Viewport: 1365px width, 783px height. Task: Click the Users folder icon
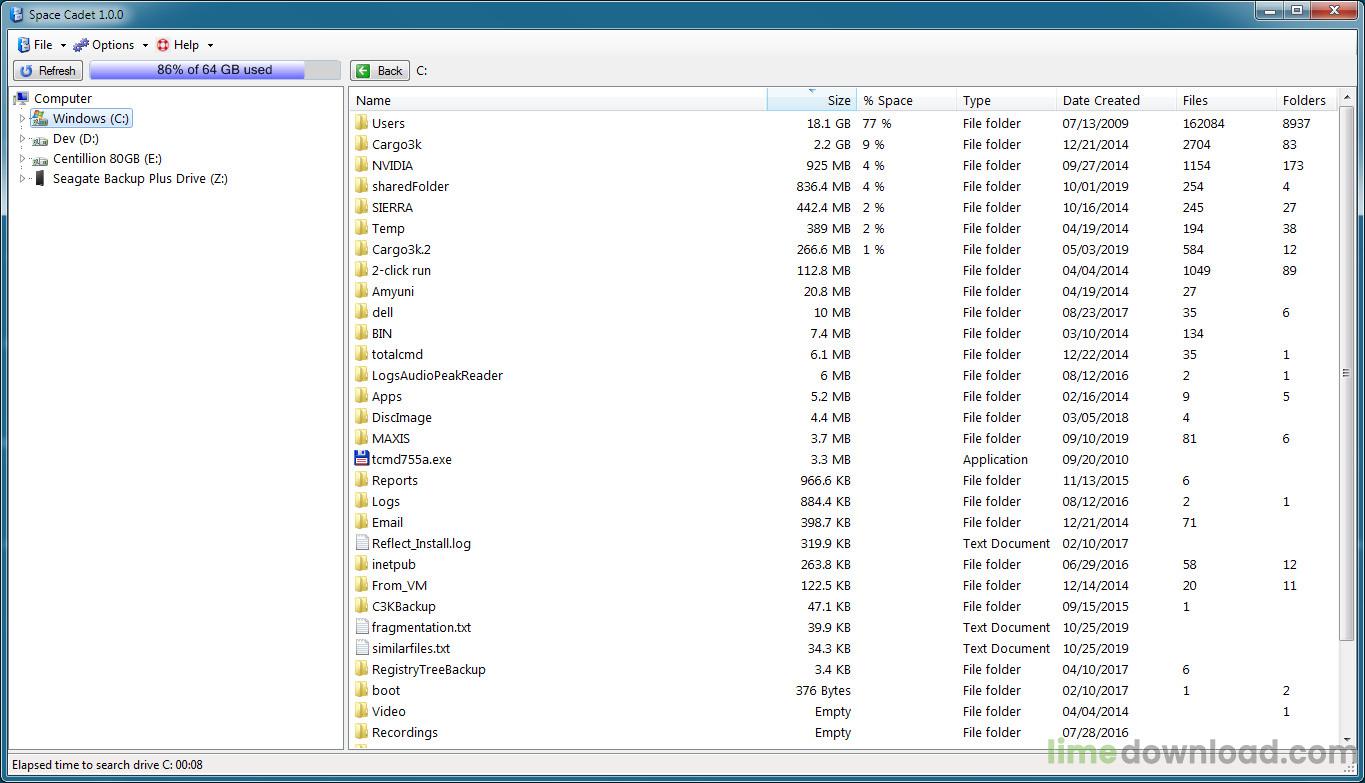[x=362, y=123]
